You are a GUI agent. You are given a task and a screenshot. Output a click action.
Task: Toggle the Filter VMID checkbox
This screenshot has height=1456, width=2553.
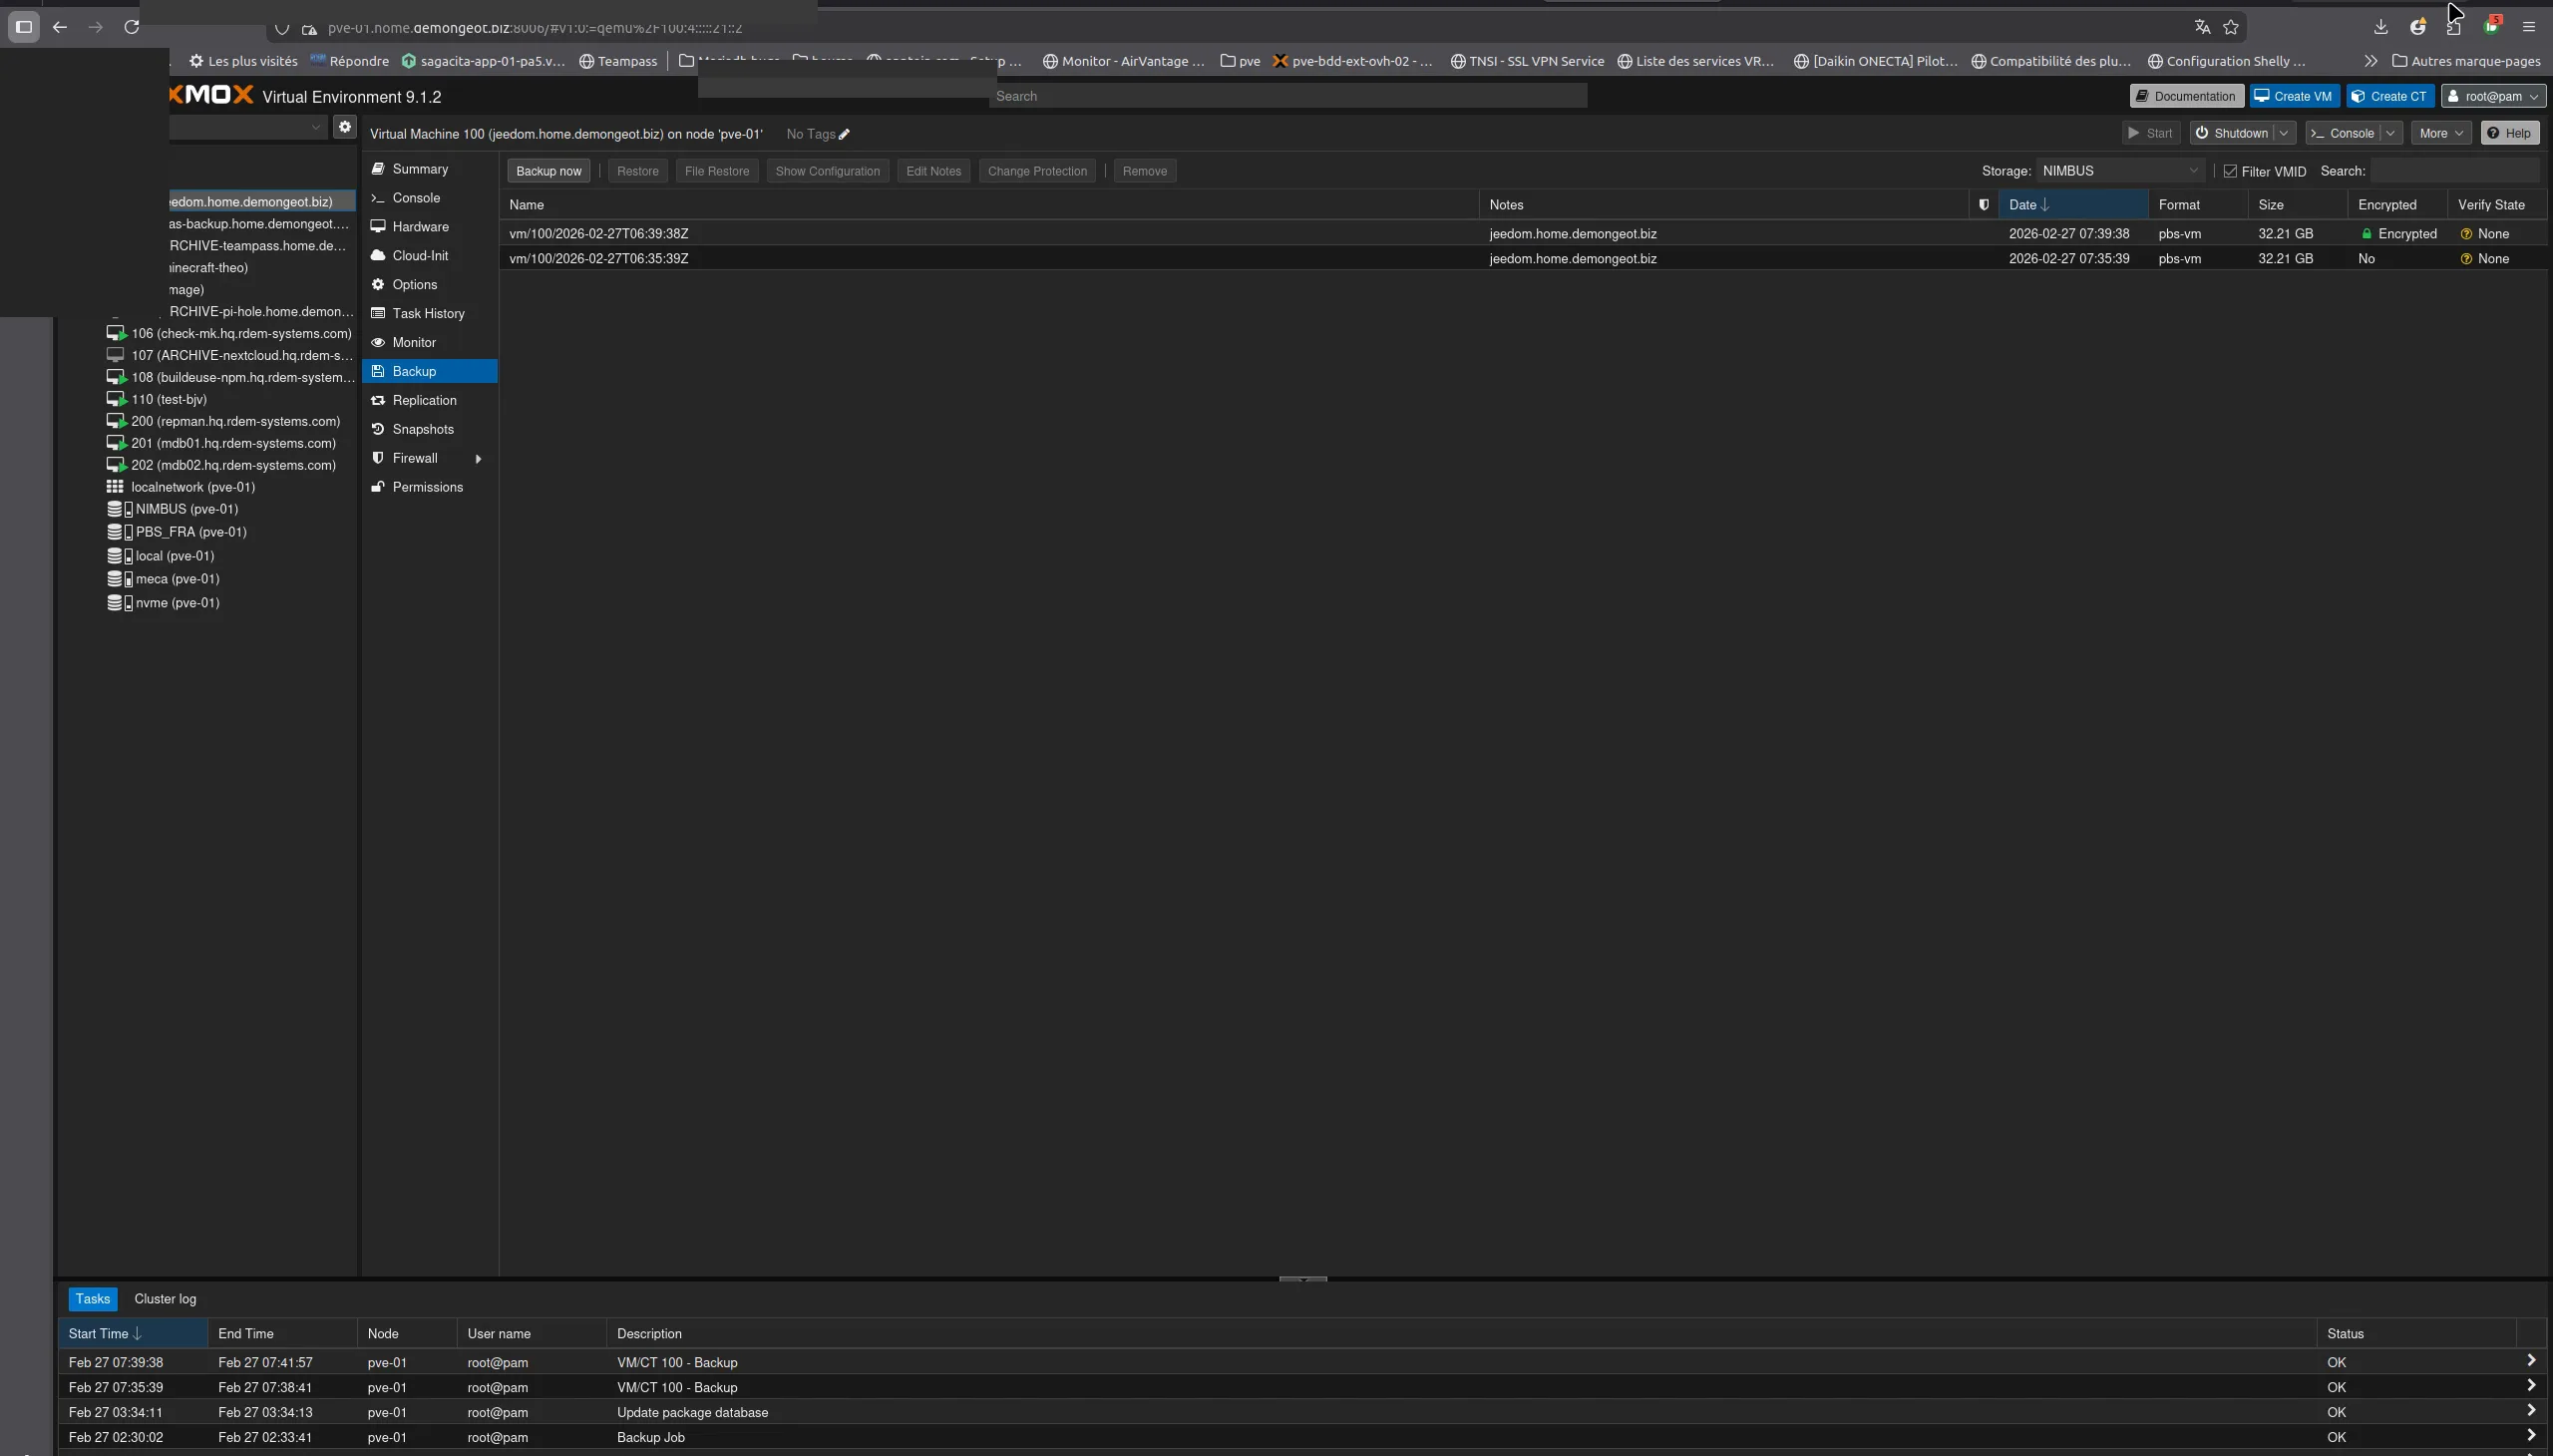click(x=2229, y=171)
